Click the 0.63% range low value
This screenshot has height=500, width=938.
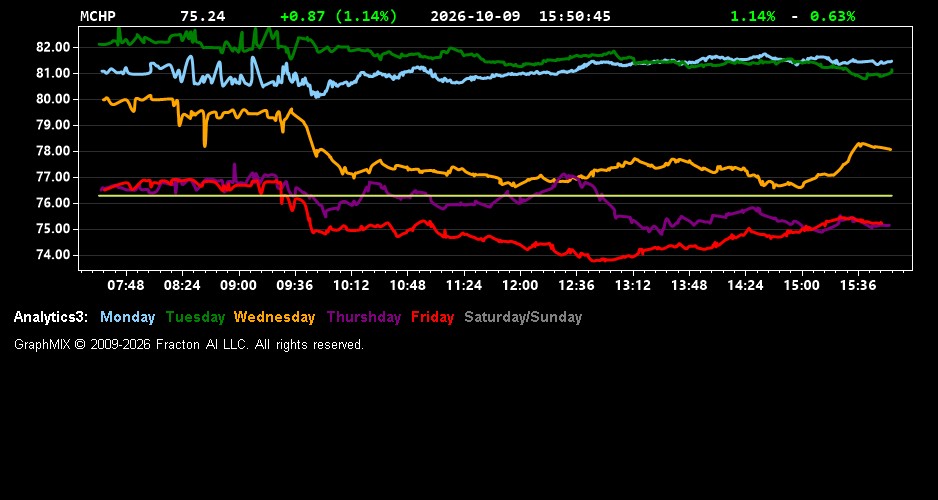click(833, 16)
